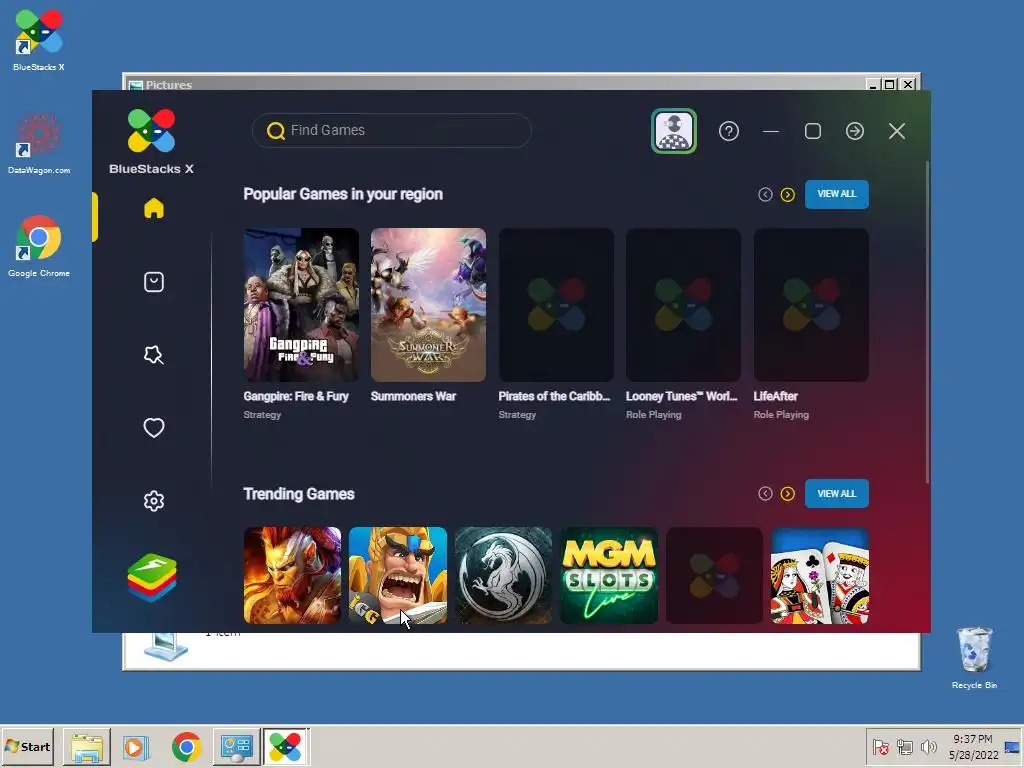Open the unloaded placeholder trending game tile
Screen dimensions: 1024x768
coord(714,575)
